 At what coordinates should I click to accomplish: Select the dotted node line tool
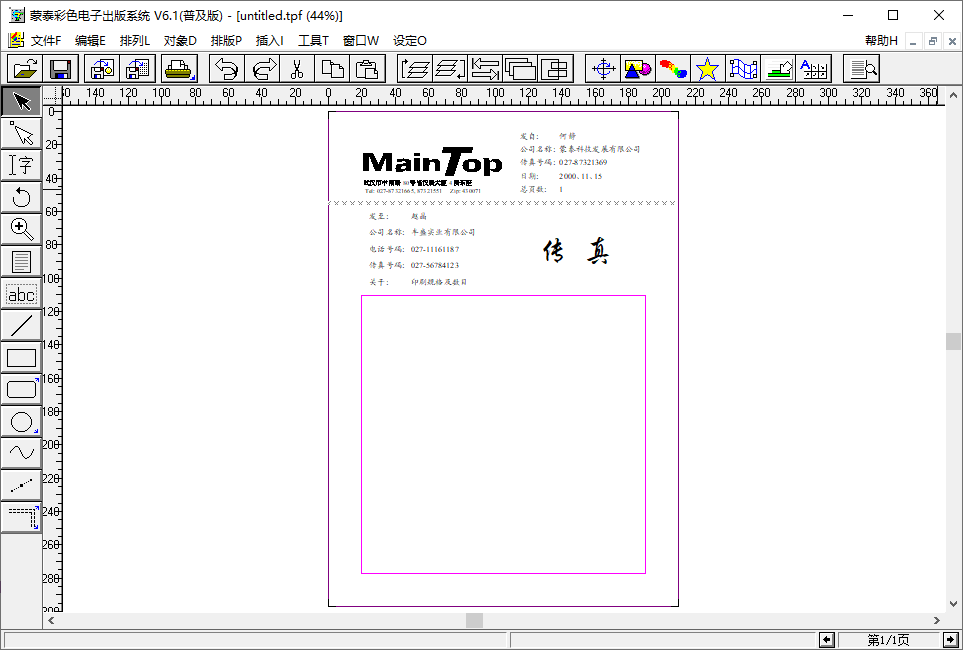tap(21, 485)
